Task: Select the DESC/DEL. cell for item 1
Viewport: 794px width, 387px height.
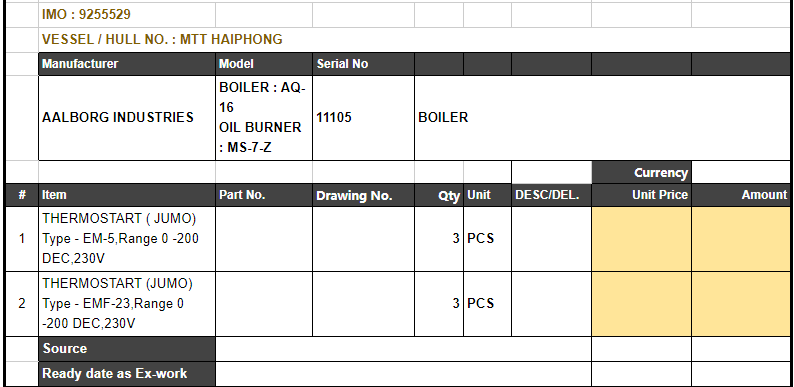Action: [551, 239]
